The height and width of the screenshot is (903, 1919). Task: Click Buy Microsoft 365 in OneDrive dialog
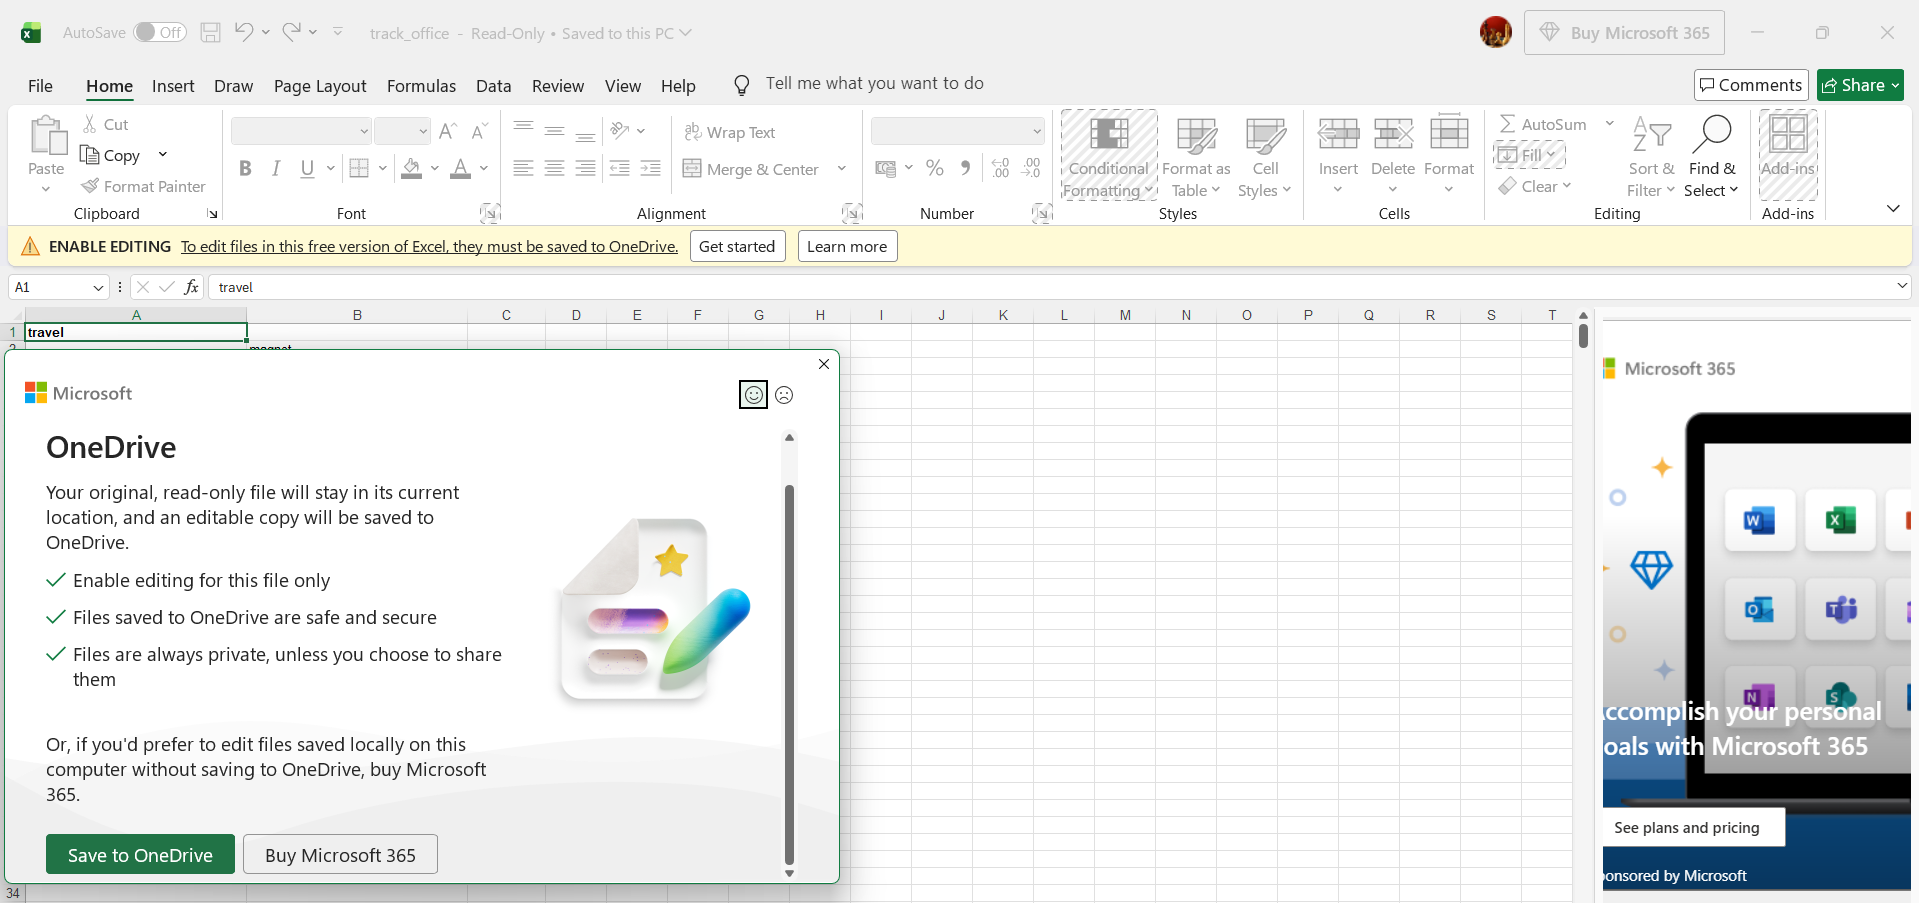(x=340, y=855)
